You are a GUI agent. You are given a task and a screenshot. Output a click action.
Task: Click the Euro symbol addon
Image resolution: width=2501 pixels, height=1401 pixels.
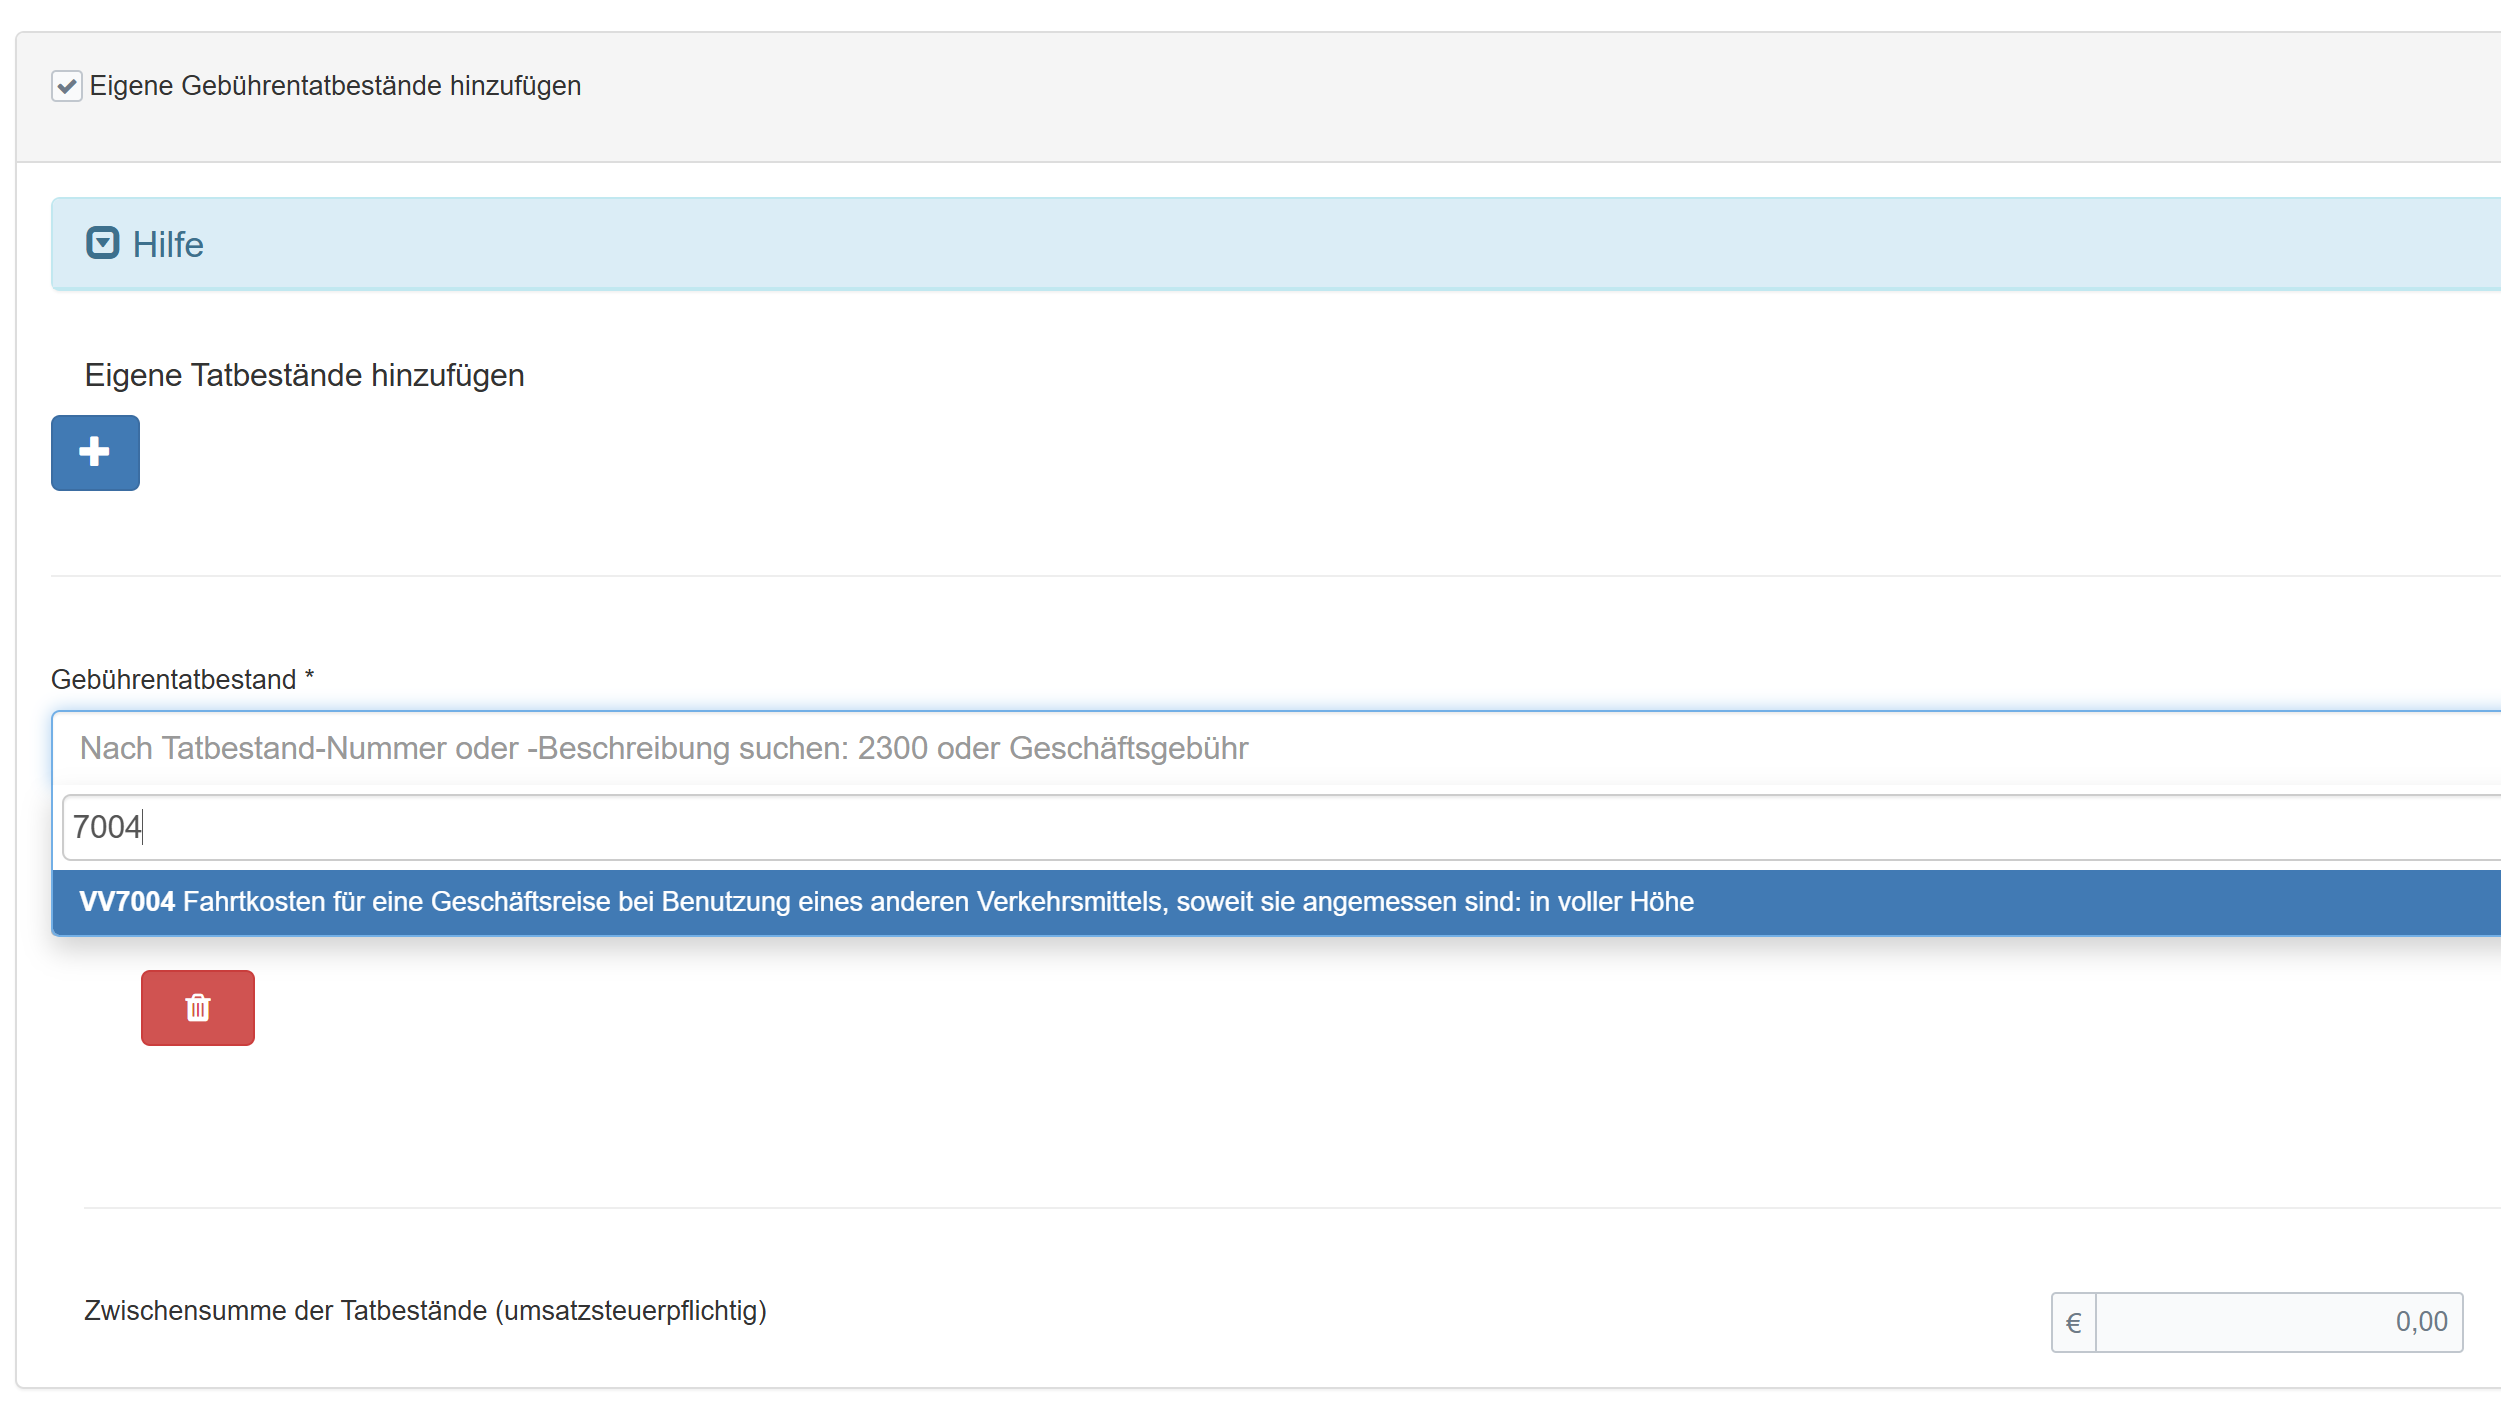click(2073, 1322)
